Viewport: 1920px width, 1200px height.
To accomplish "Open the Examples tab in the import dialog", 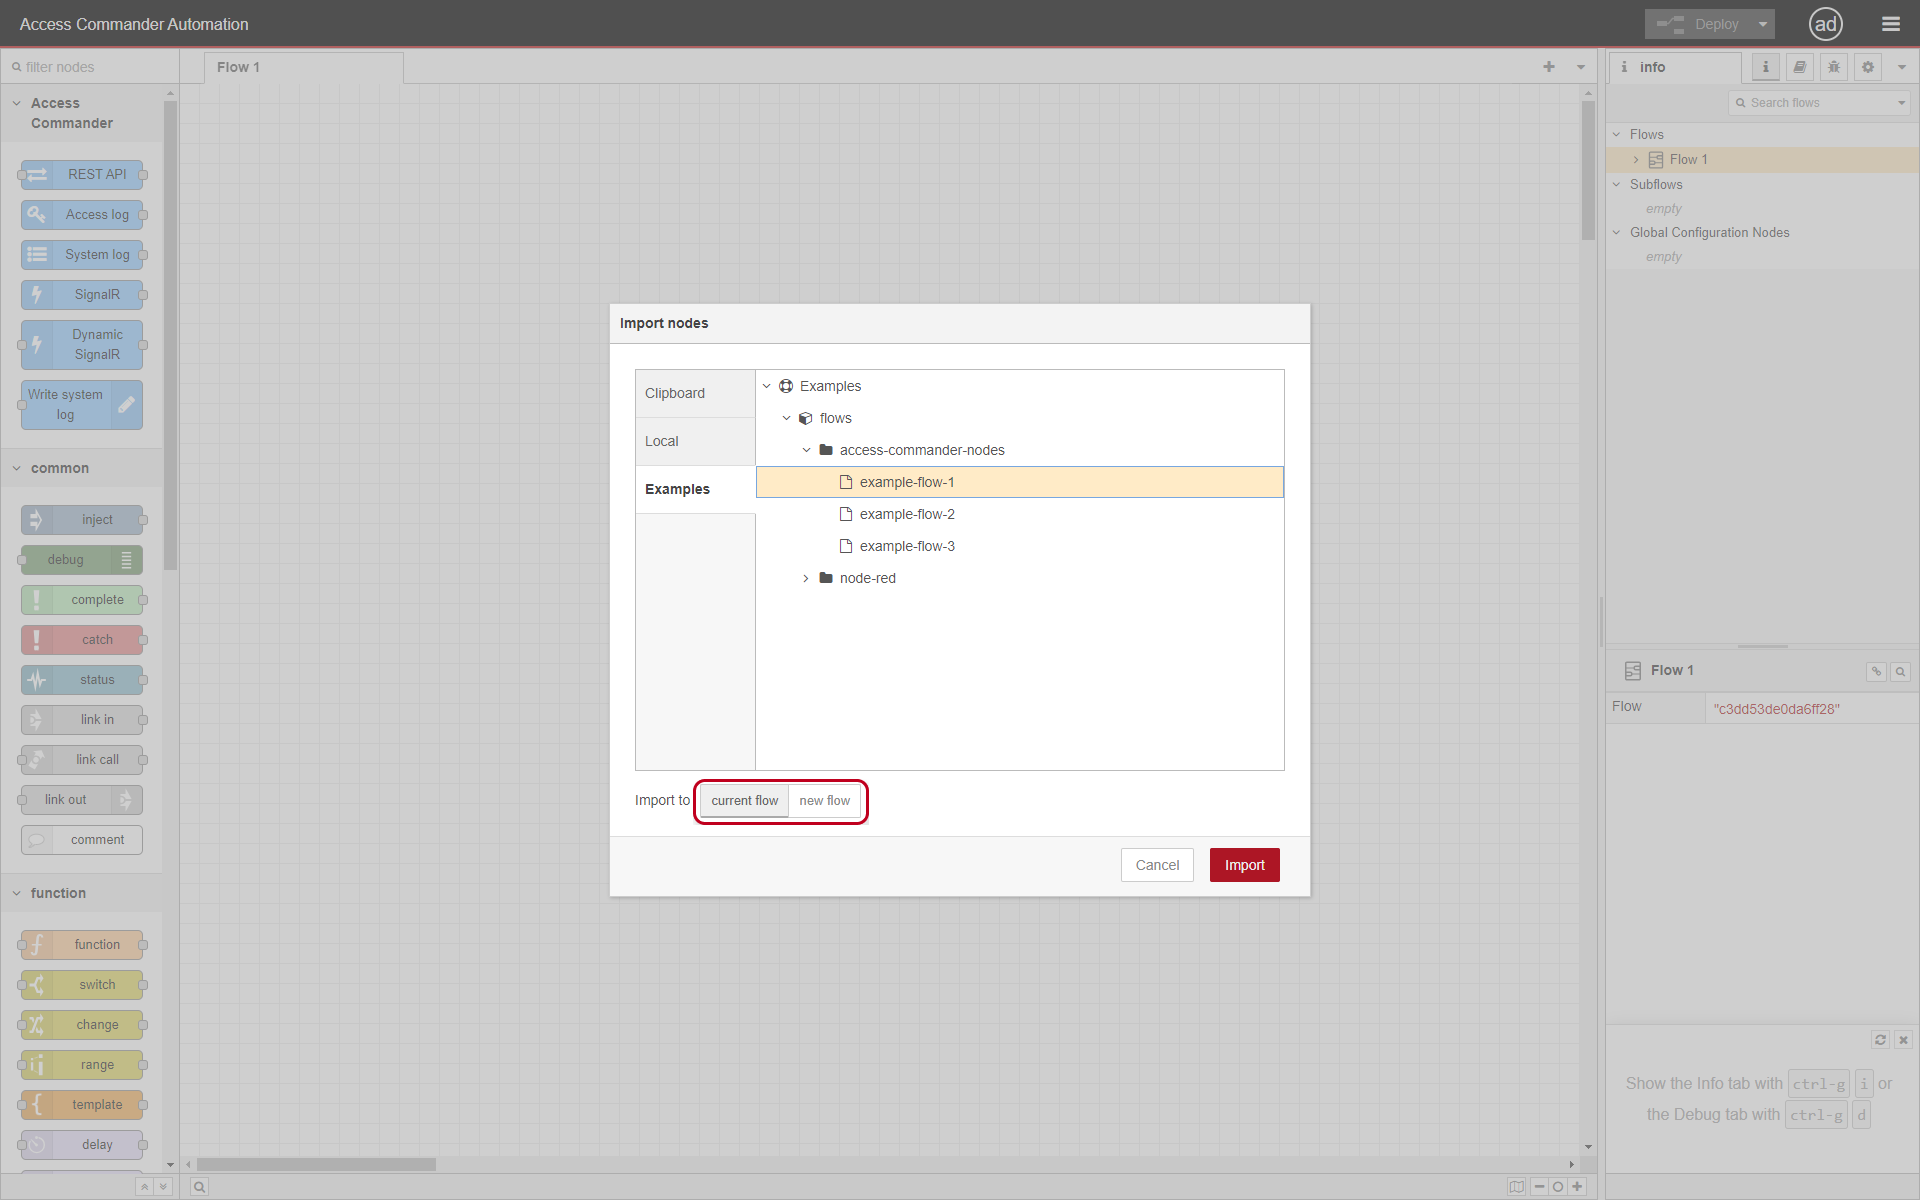I will coord(695,489).
